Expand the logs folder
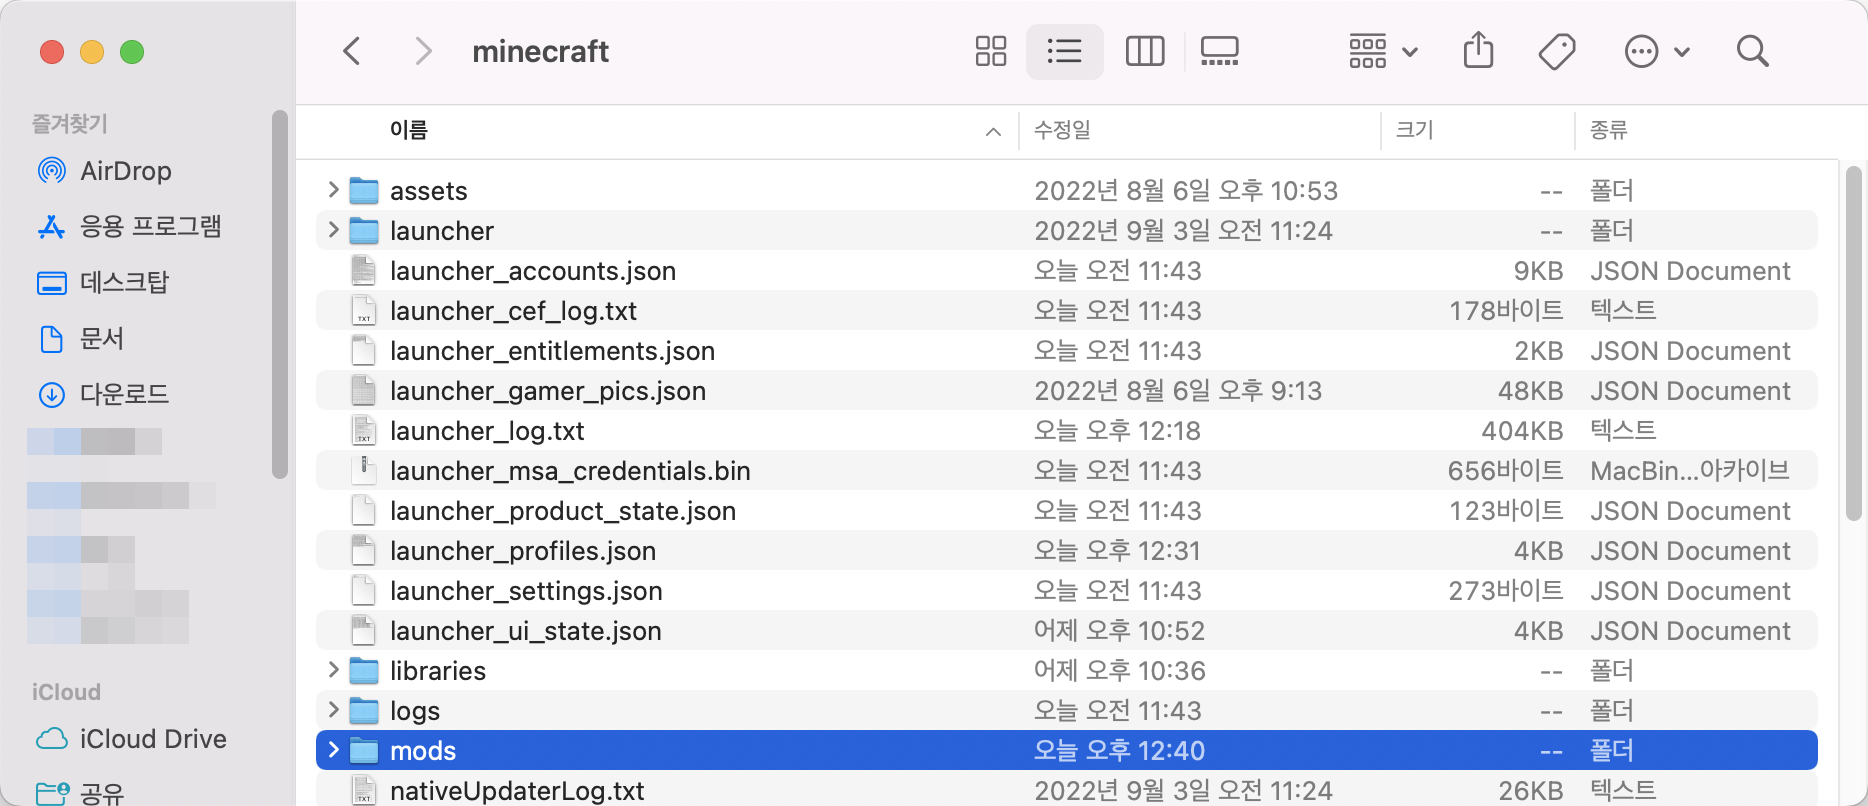This screenshot has height=806, width=1868. point(333,709)
